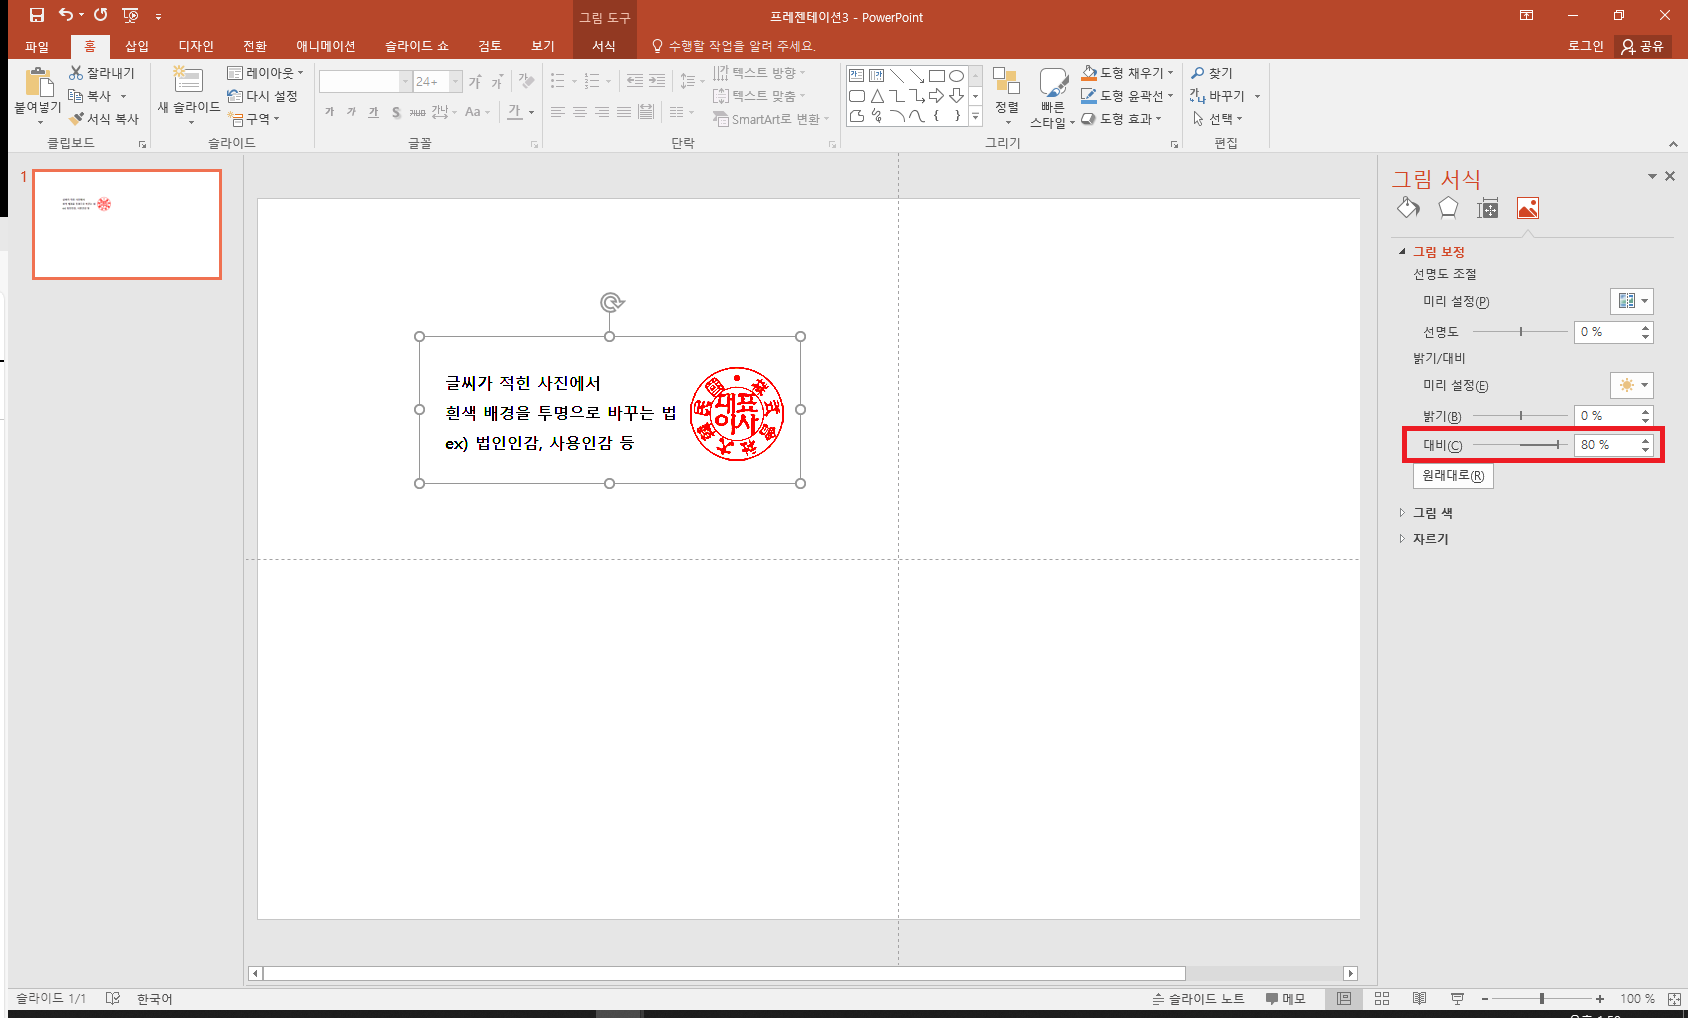Open Fill & Line tab in picture format pane
Screen dimensions: 1688x1018
[1409, 208]
